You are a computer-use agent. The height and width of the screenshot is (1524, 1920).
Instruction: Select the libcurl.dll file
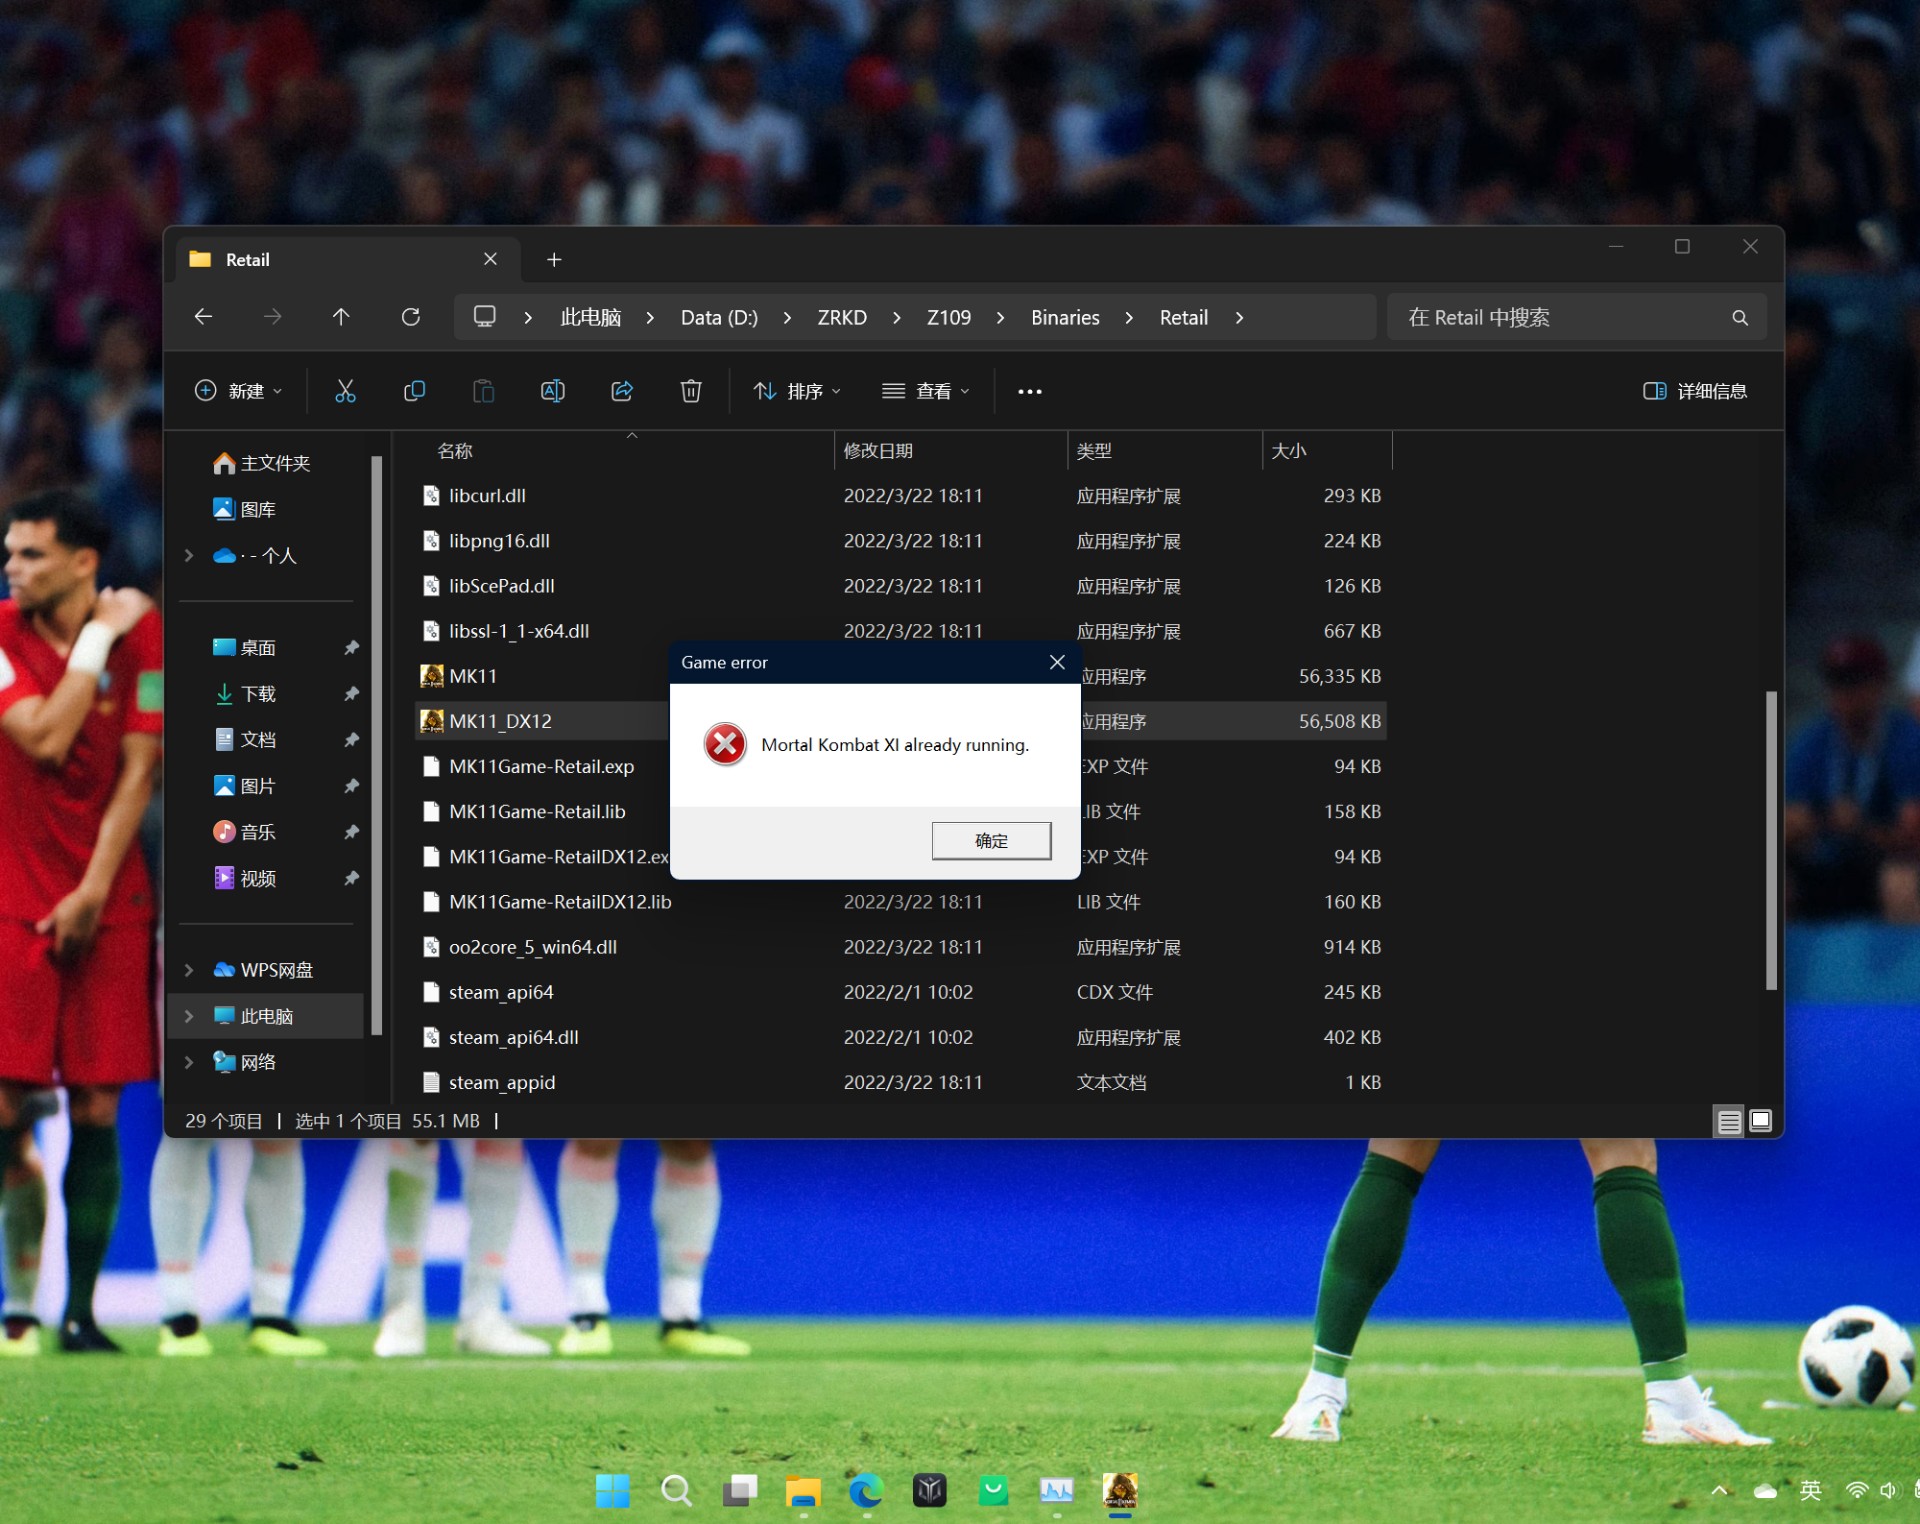tap(900, 496)
